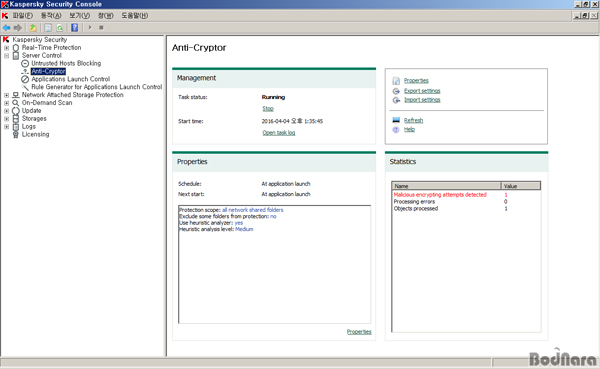The width and height of the screenshot is (600, 369).
Task: Click the blue Help question-mark toolbar icon
Action: (x=75, y=28)
